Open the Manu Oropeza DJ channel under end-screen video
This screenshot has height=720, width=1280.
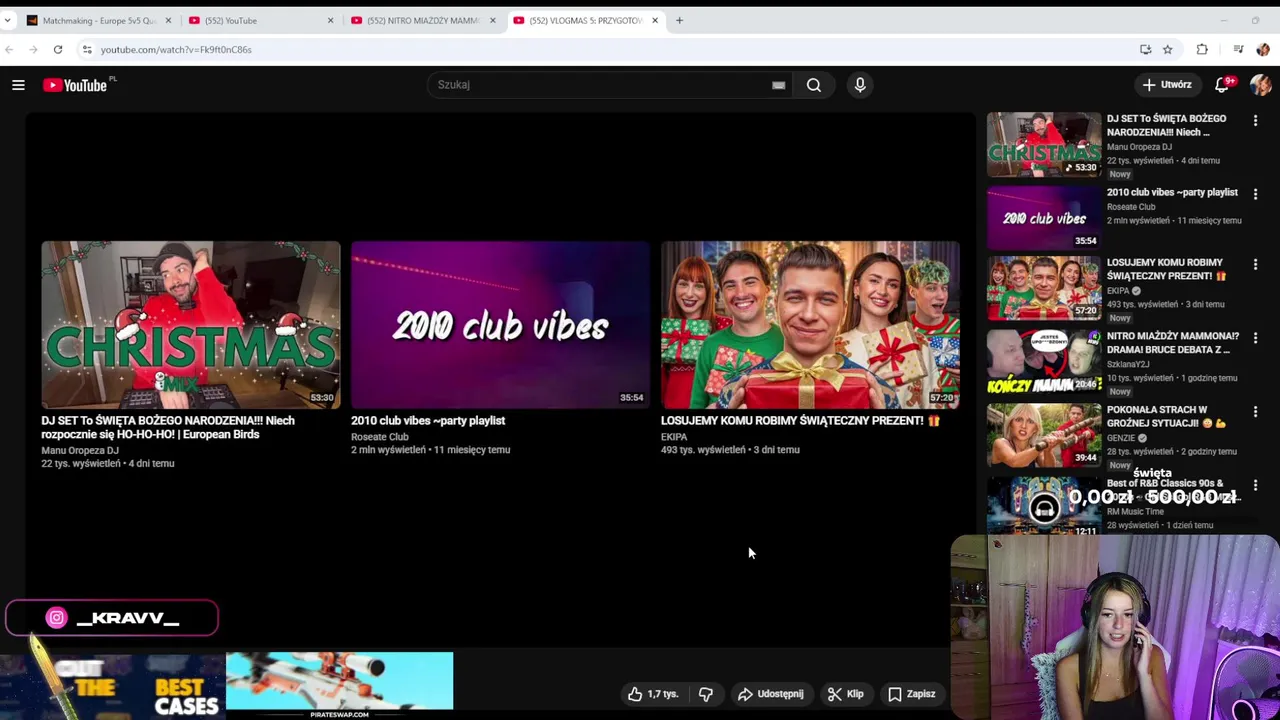(80, 451)
